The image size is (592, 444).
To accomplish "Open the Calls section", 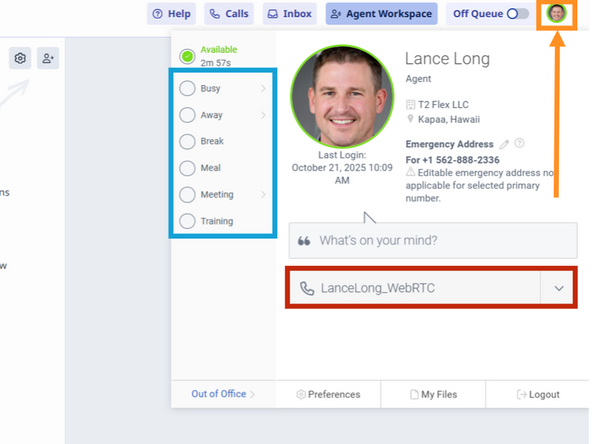I will (x=229, y=14).
